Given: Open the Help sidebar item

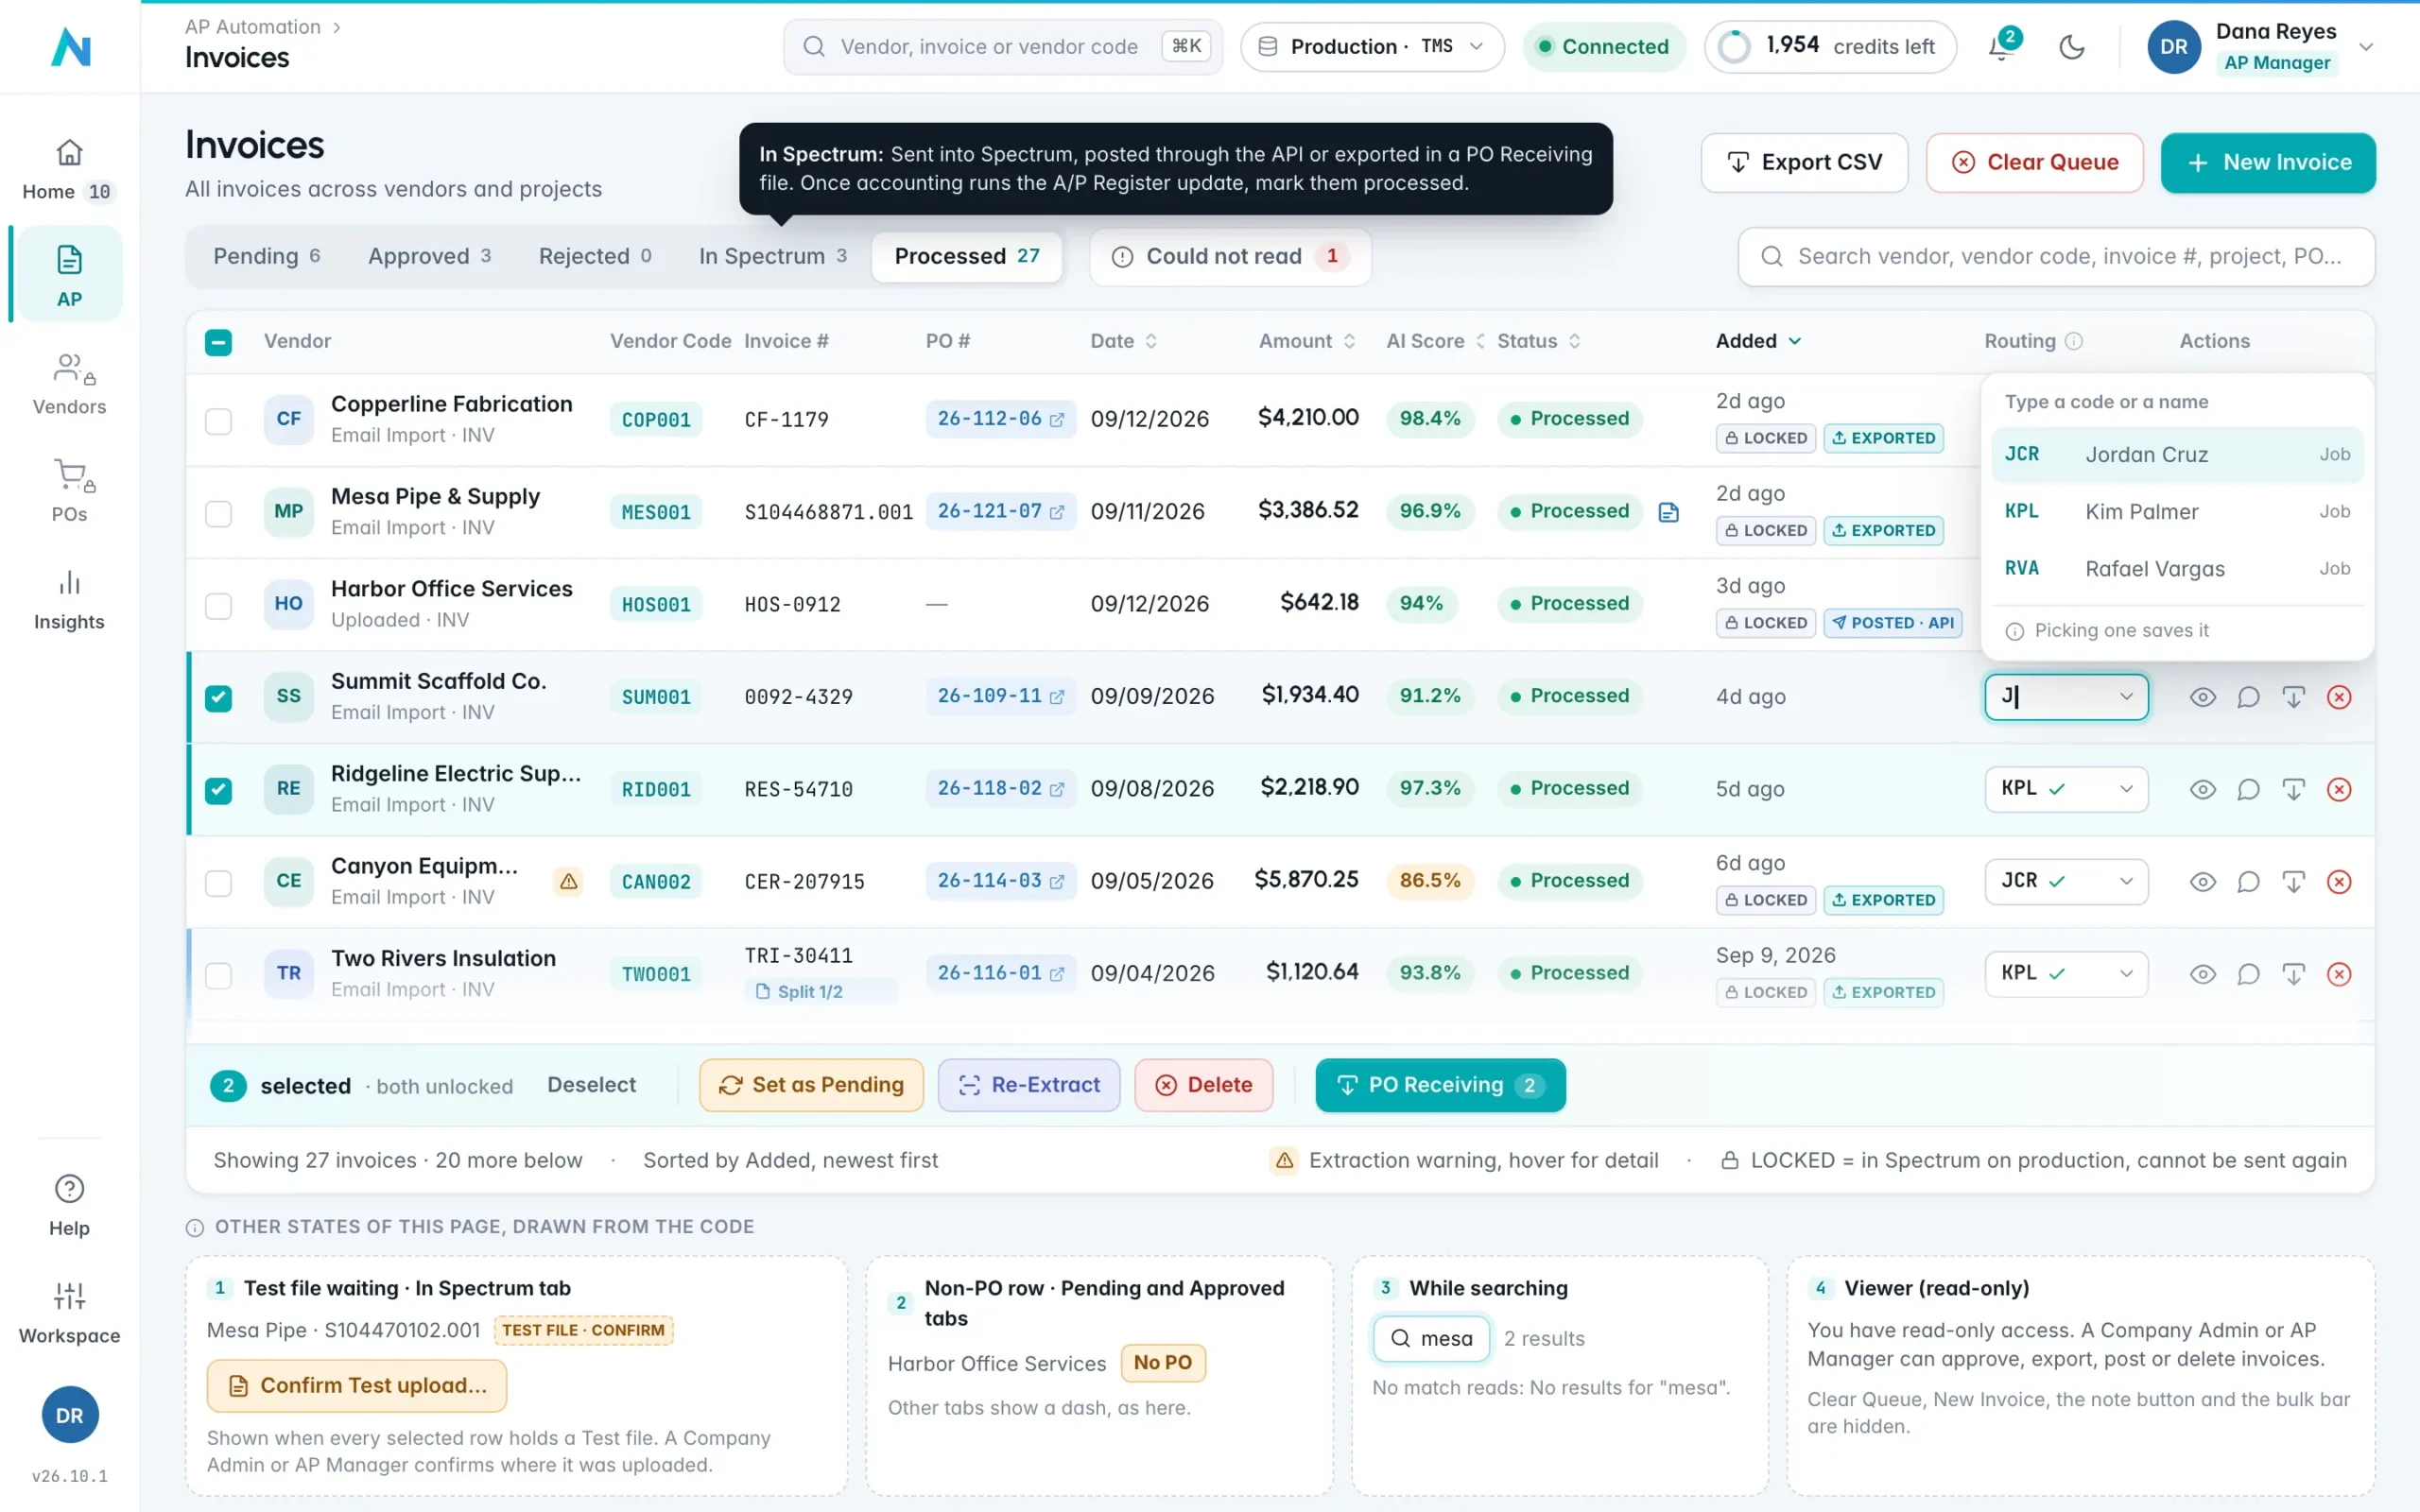Looking at the screenshot, I should 69,1206.
